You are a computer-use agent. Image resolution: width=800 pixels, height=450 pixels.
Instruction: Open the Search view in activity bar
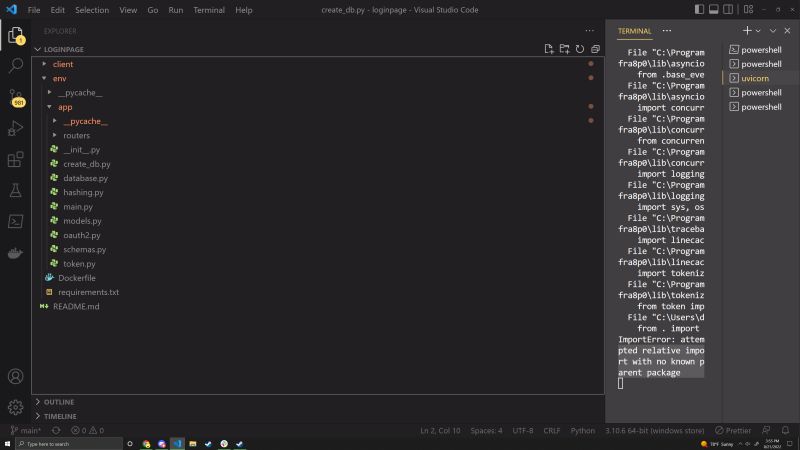16,66
